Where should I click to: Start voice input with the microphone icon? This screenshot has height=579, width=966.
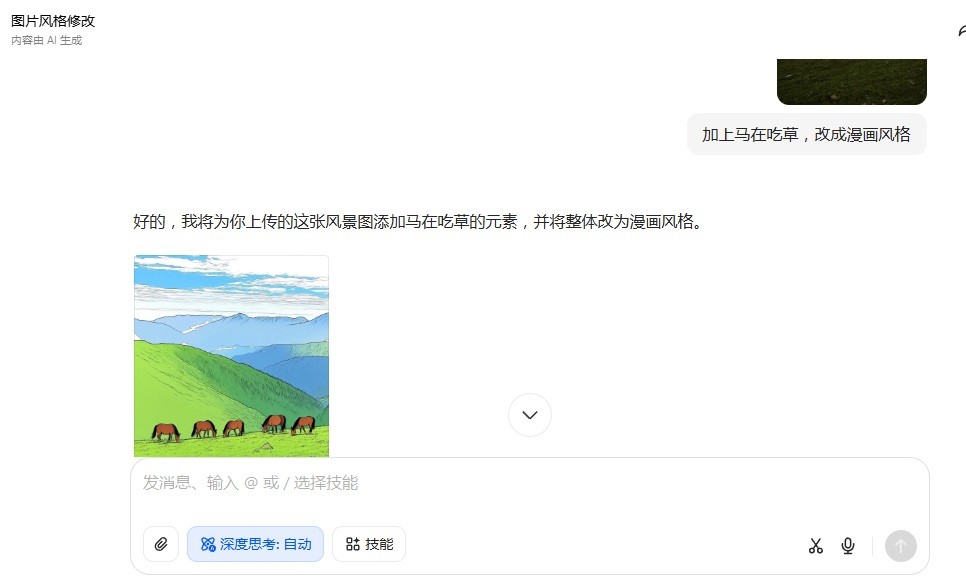[x=848, y=546]
